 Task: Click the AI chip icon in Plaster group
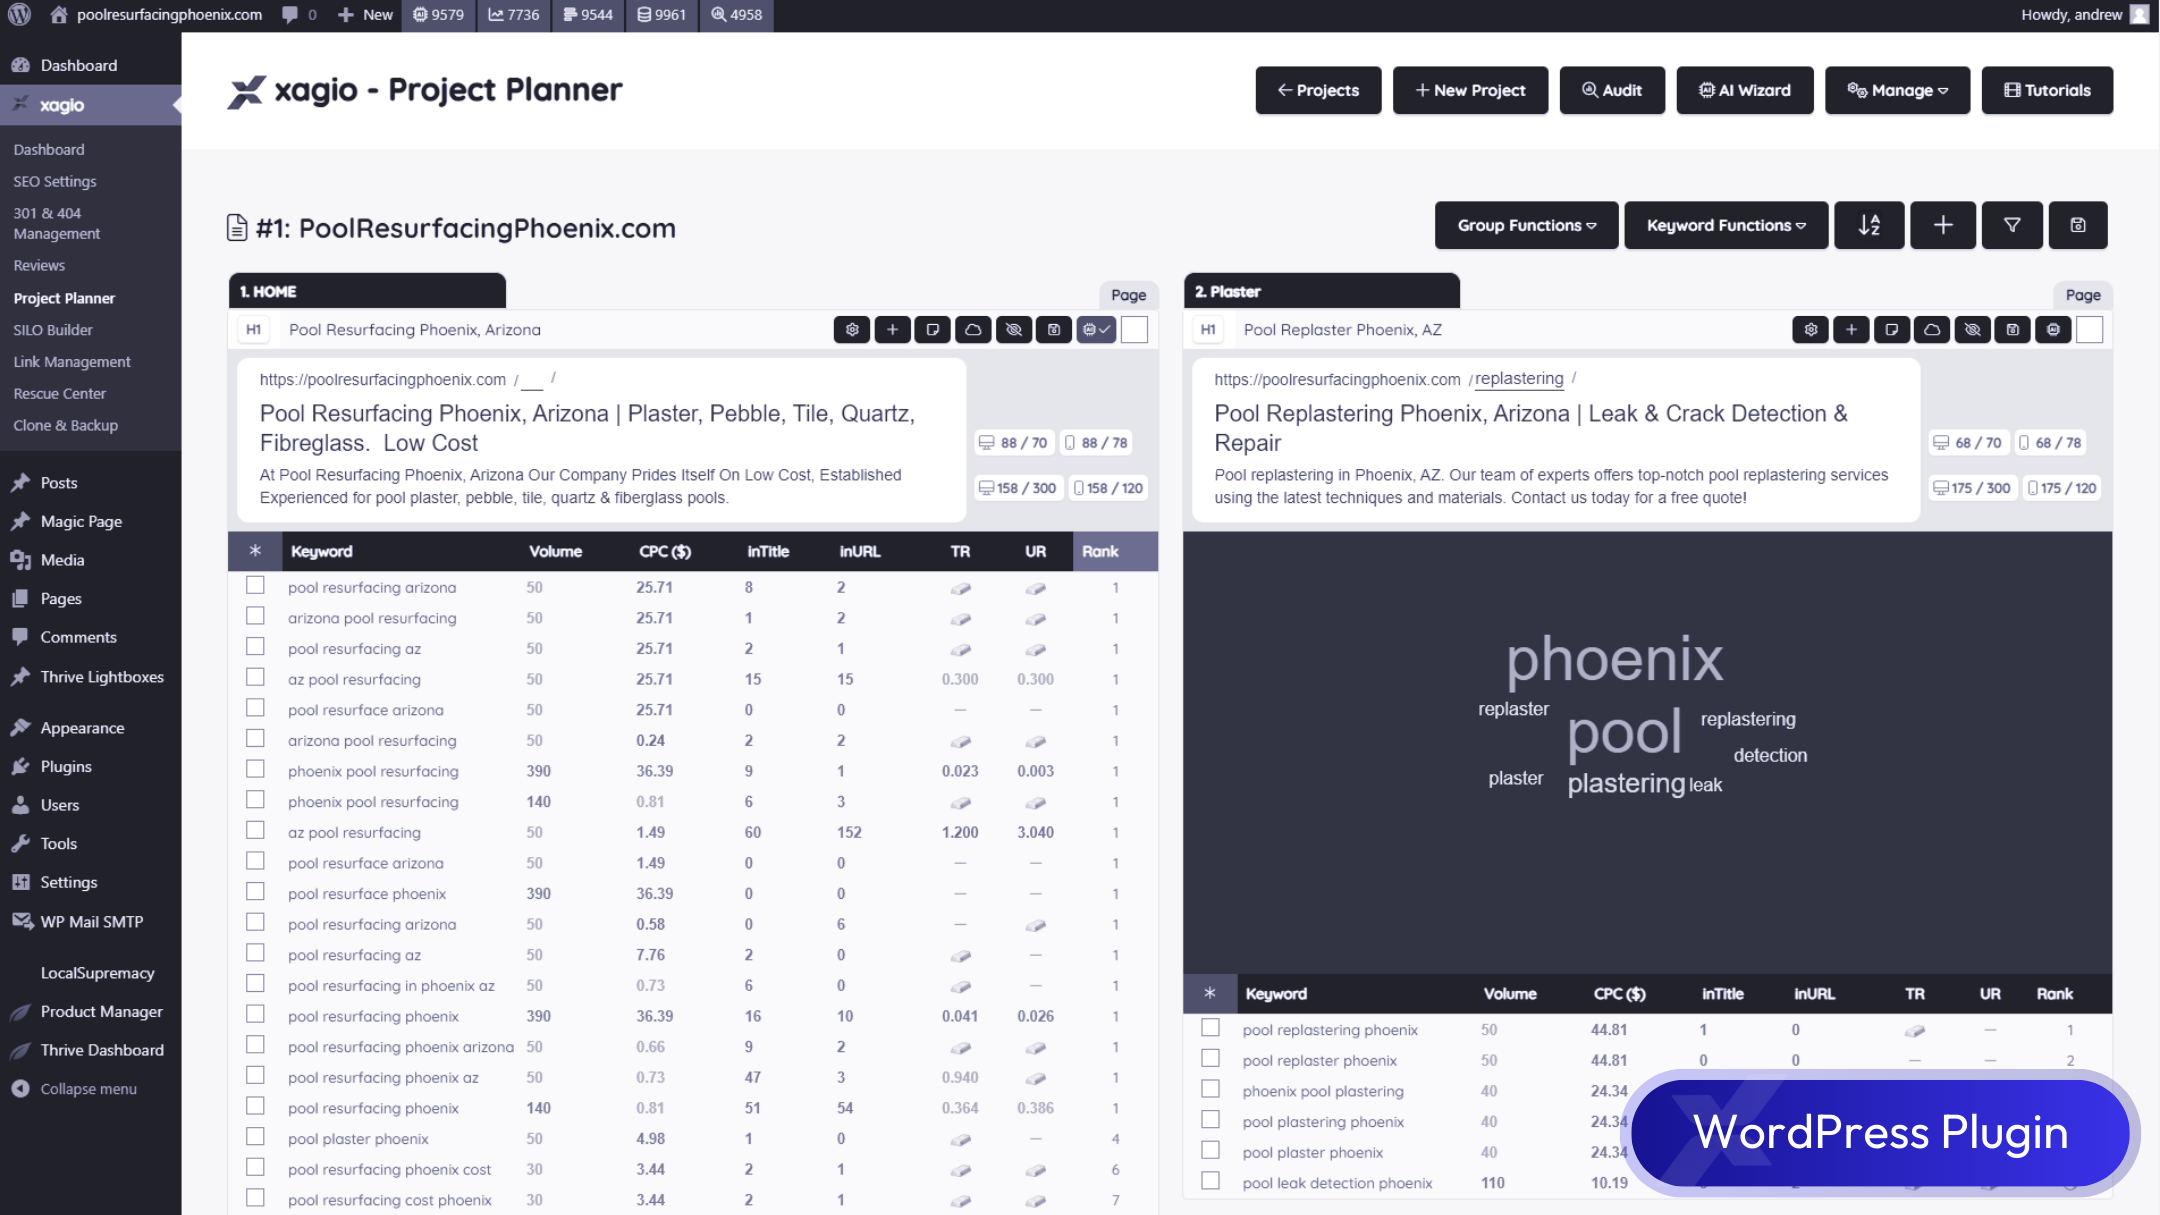2053,330
